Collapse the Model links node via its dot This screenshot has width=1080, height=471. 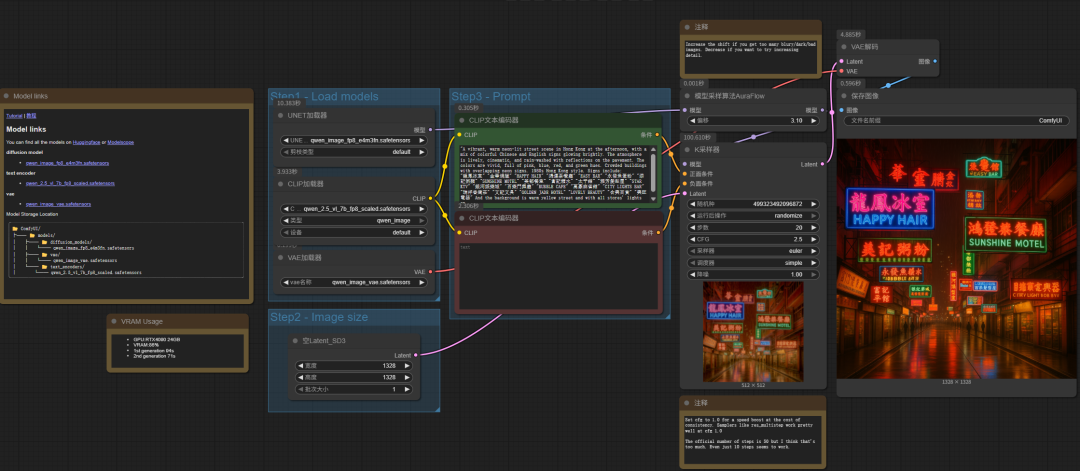pos(6,96)
